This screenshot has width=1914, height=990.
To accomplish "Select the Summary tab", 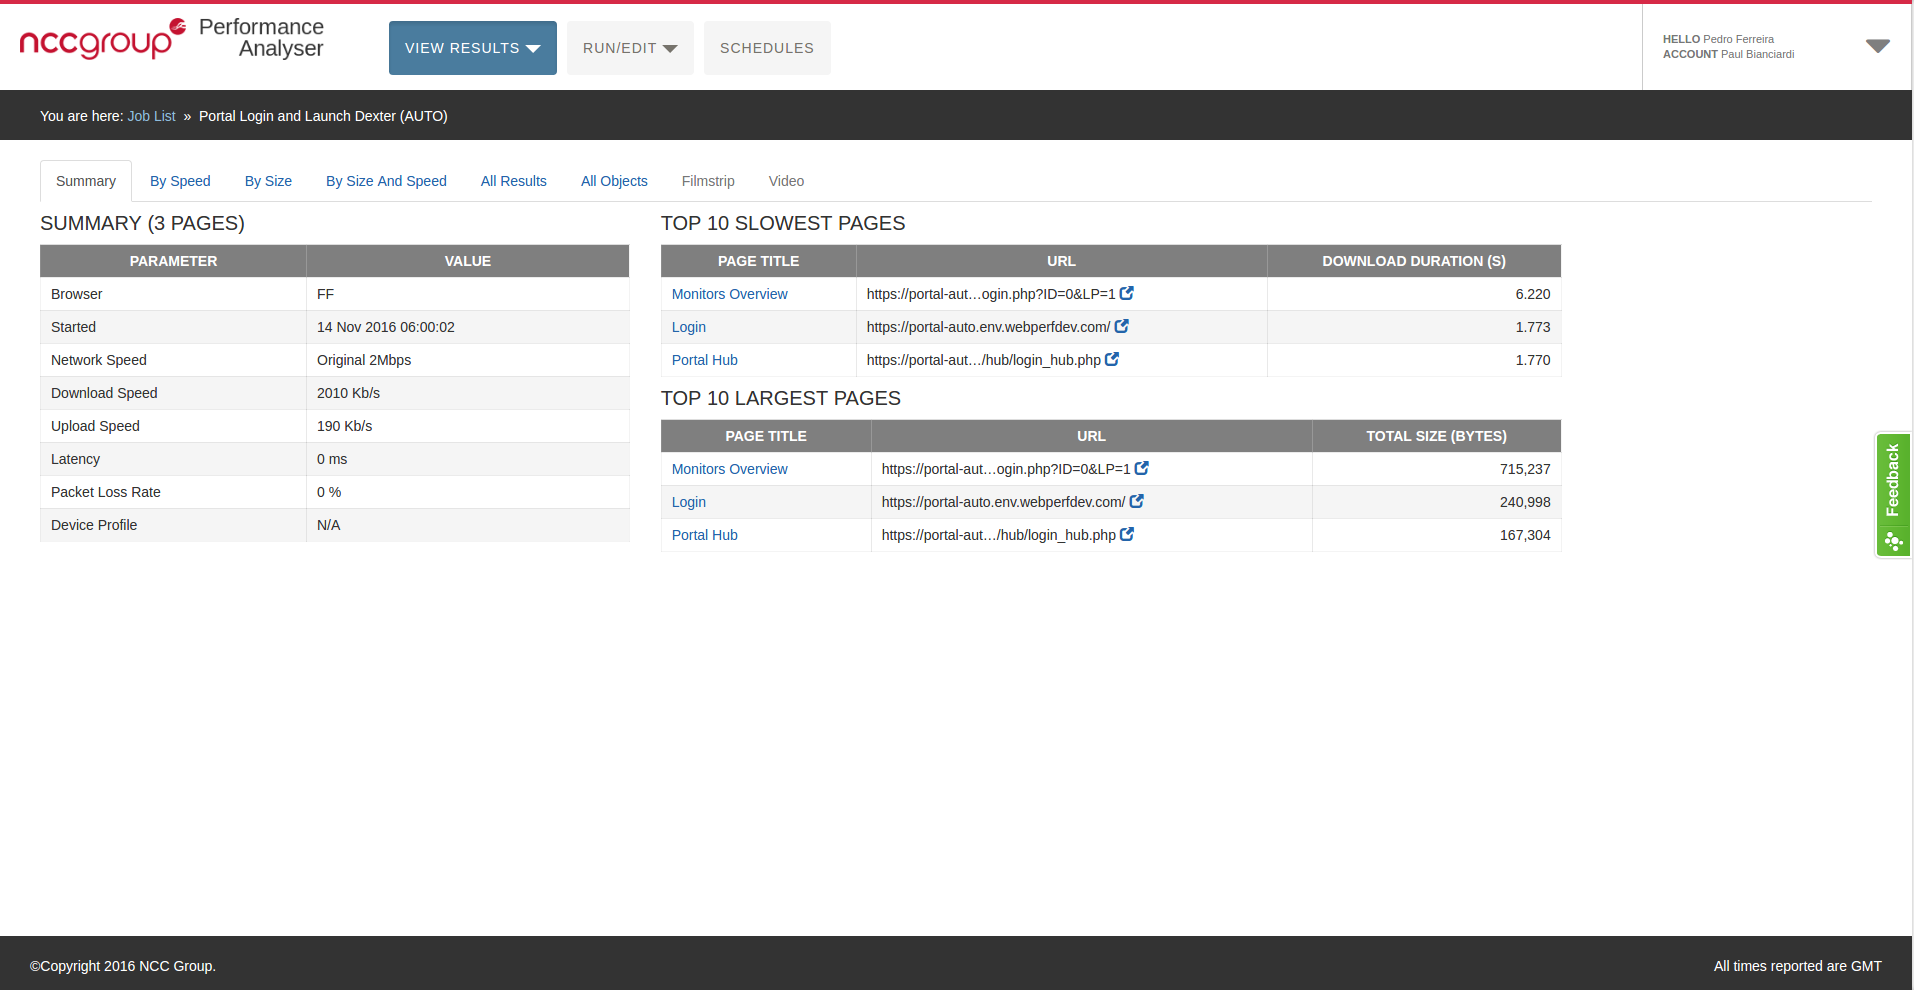I will coord(86,181).
